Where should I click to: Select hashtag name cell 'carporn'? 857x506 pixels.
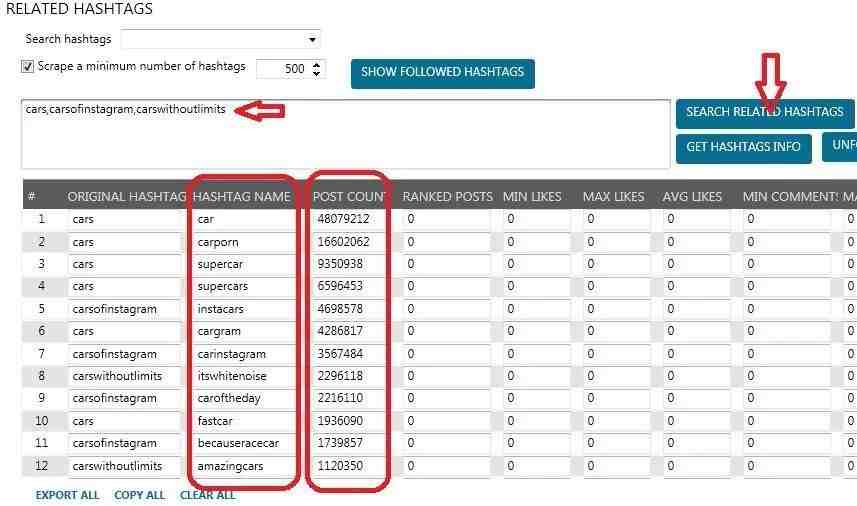coord(243,242)
